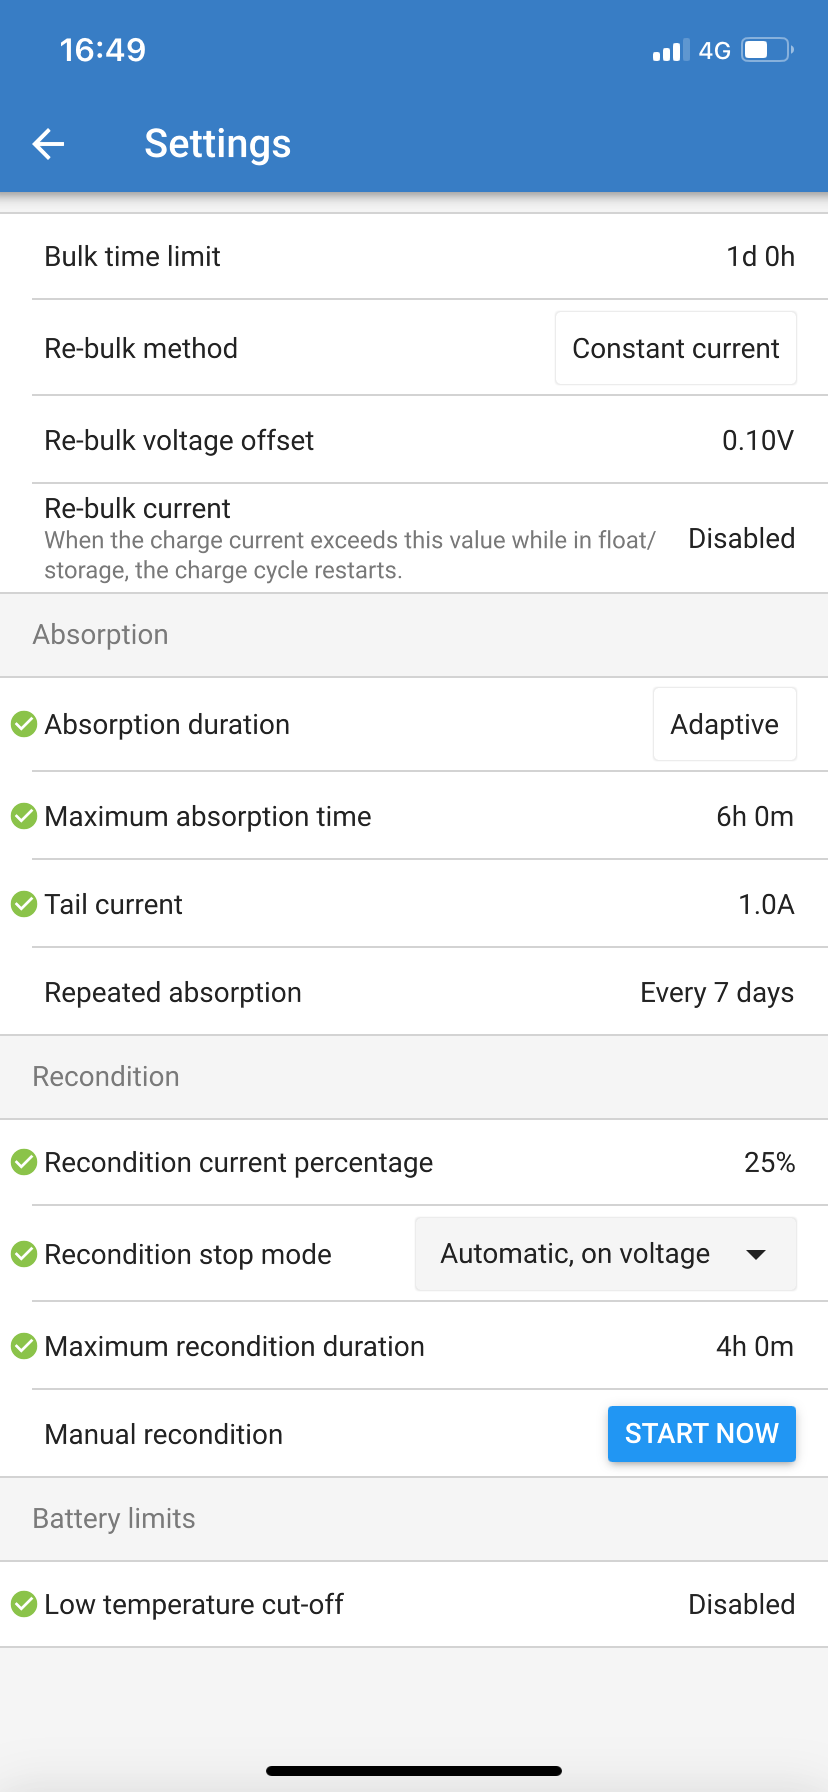
Task: Tap the back arrow in Settings header
Action: click(48, 144)
